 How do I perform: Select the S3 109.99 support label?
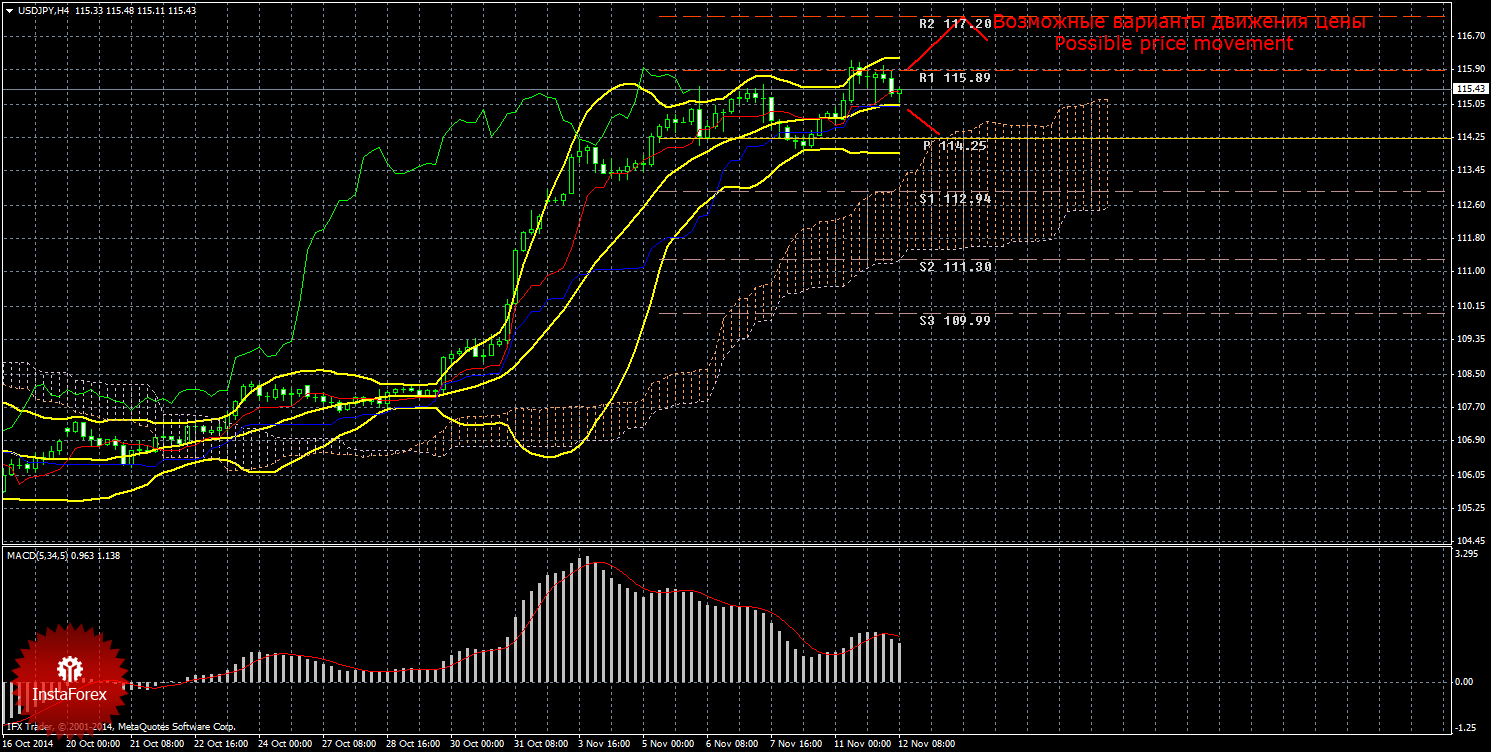click(x=955, y=321)
